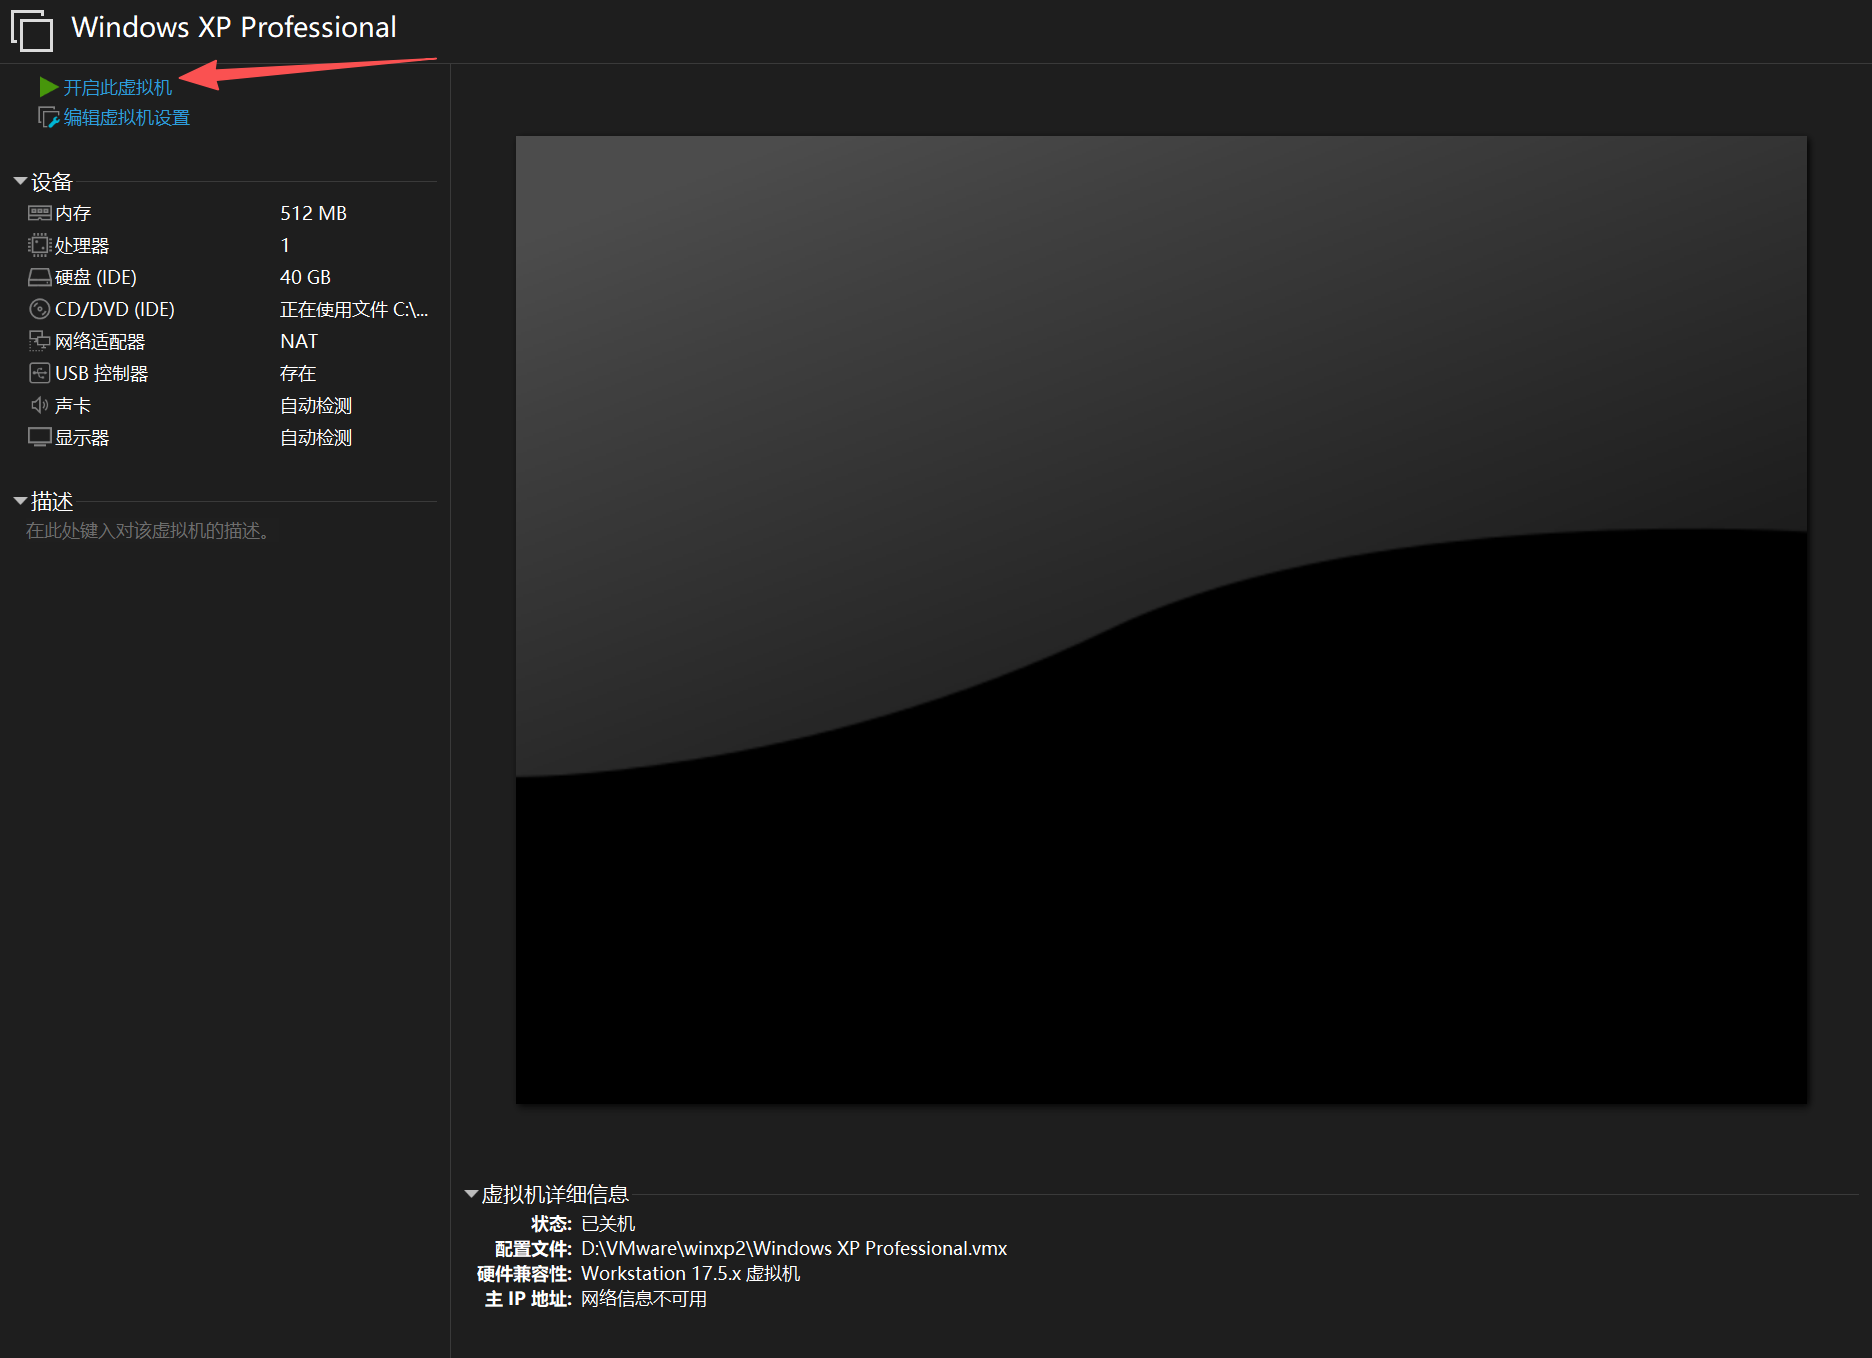Image resolution: width=1872 pixels, height=1358 pixels.
Task: Select the network adapter icon
Action: click(40, 341)
